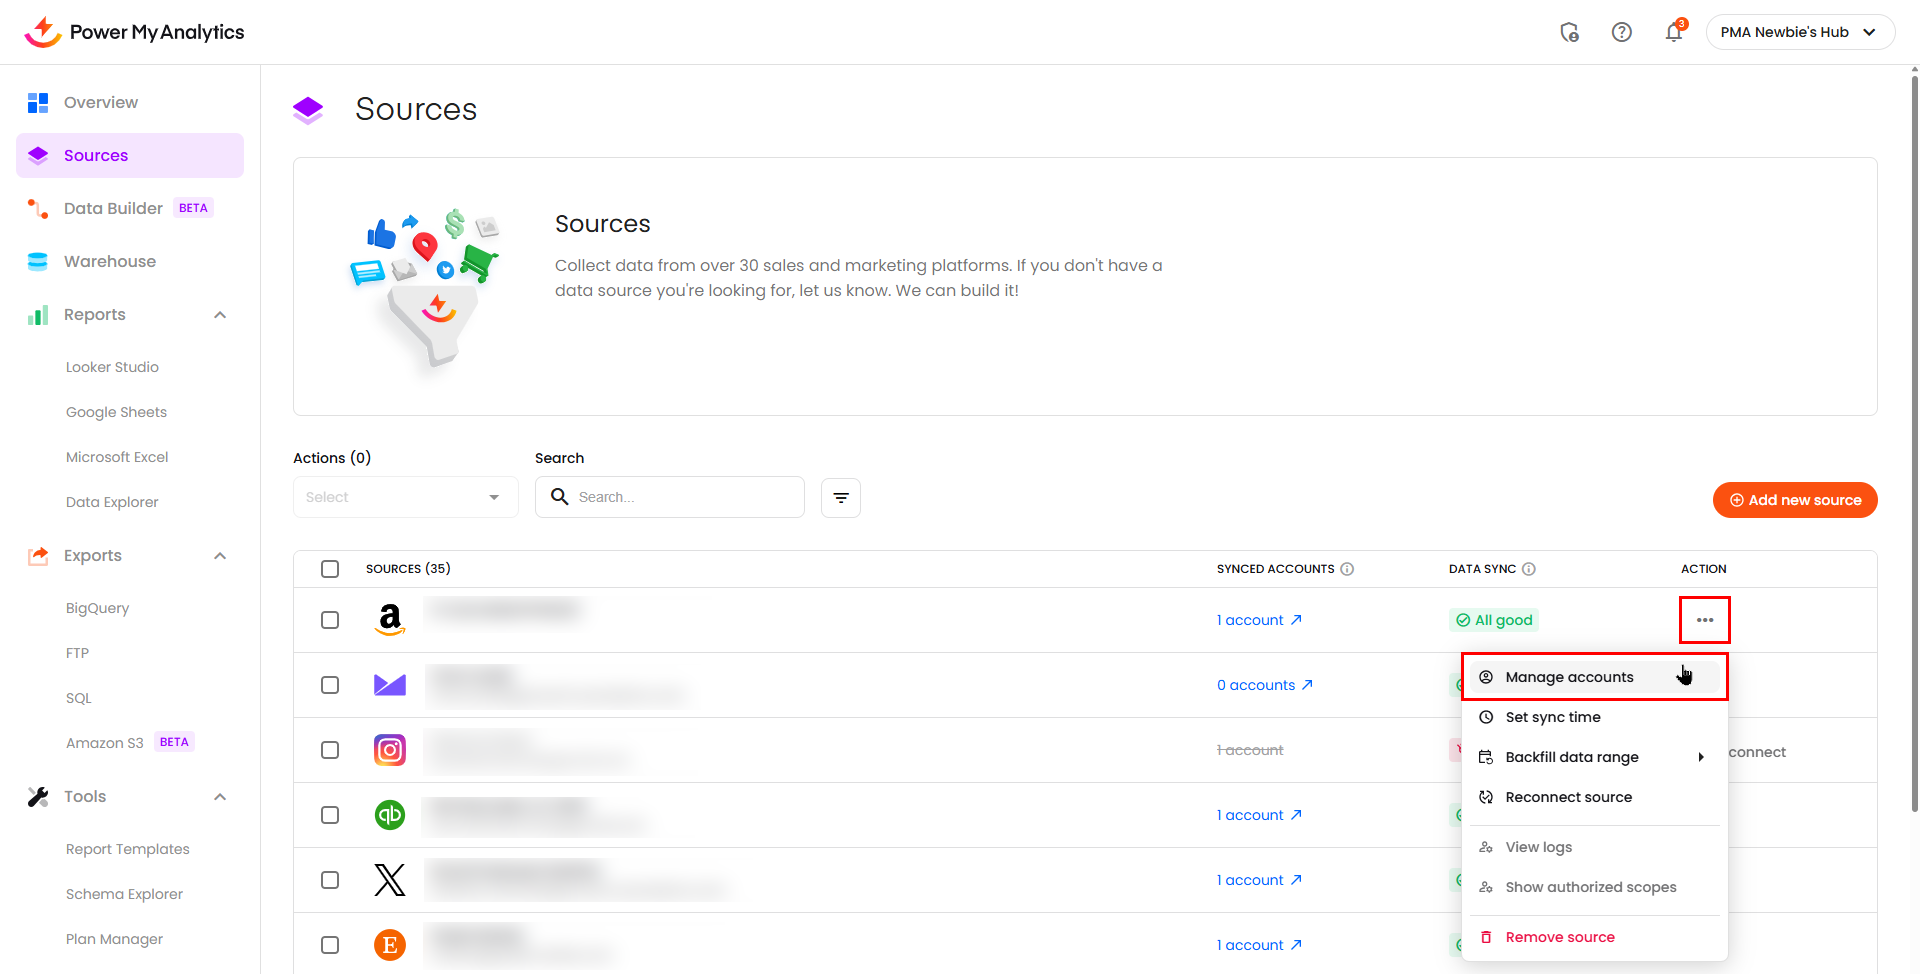Select the checkbox for the X source
The height and width of the screenshot is (974, 1920).
tap(330, 880)
